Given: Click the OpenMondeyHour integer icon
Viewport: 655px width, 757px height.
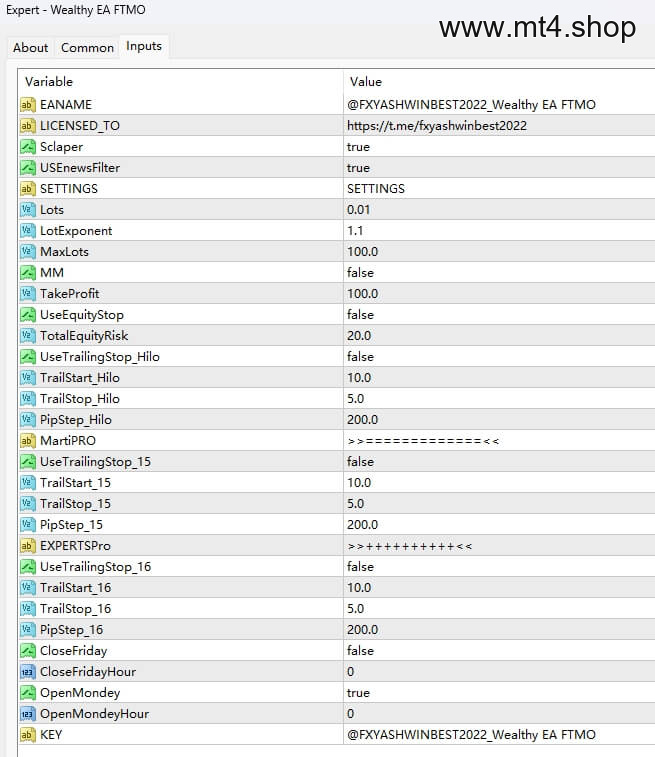Looking at the screenshot, I should pos(28,714).
